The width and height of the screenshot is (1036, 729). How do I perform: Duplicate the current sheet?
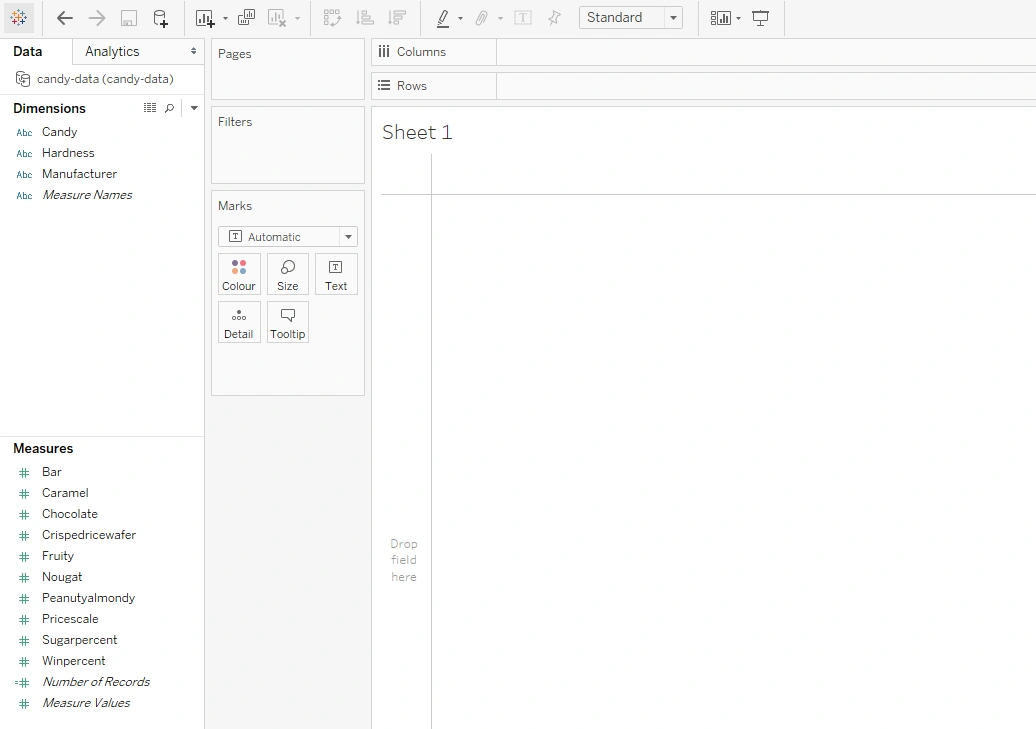[x=246, y=18]
